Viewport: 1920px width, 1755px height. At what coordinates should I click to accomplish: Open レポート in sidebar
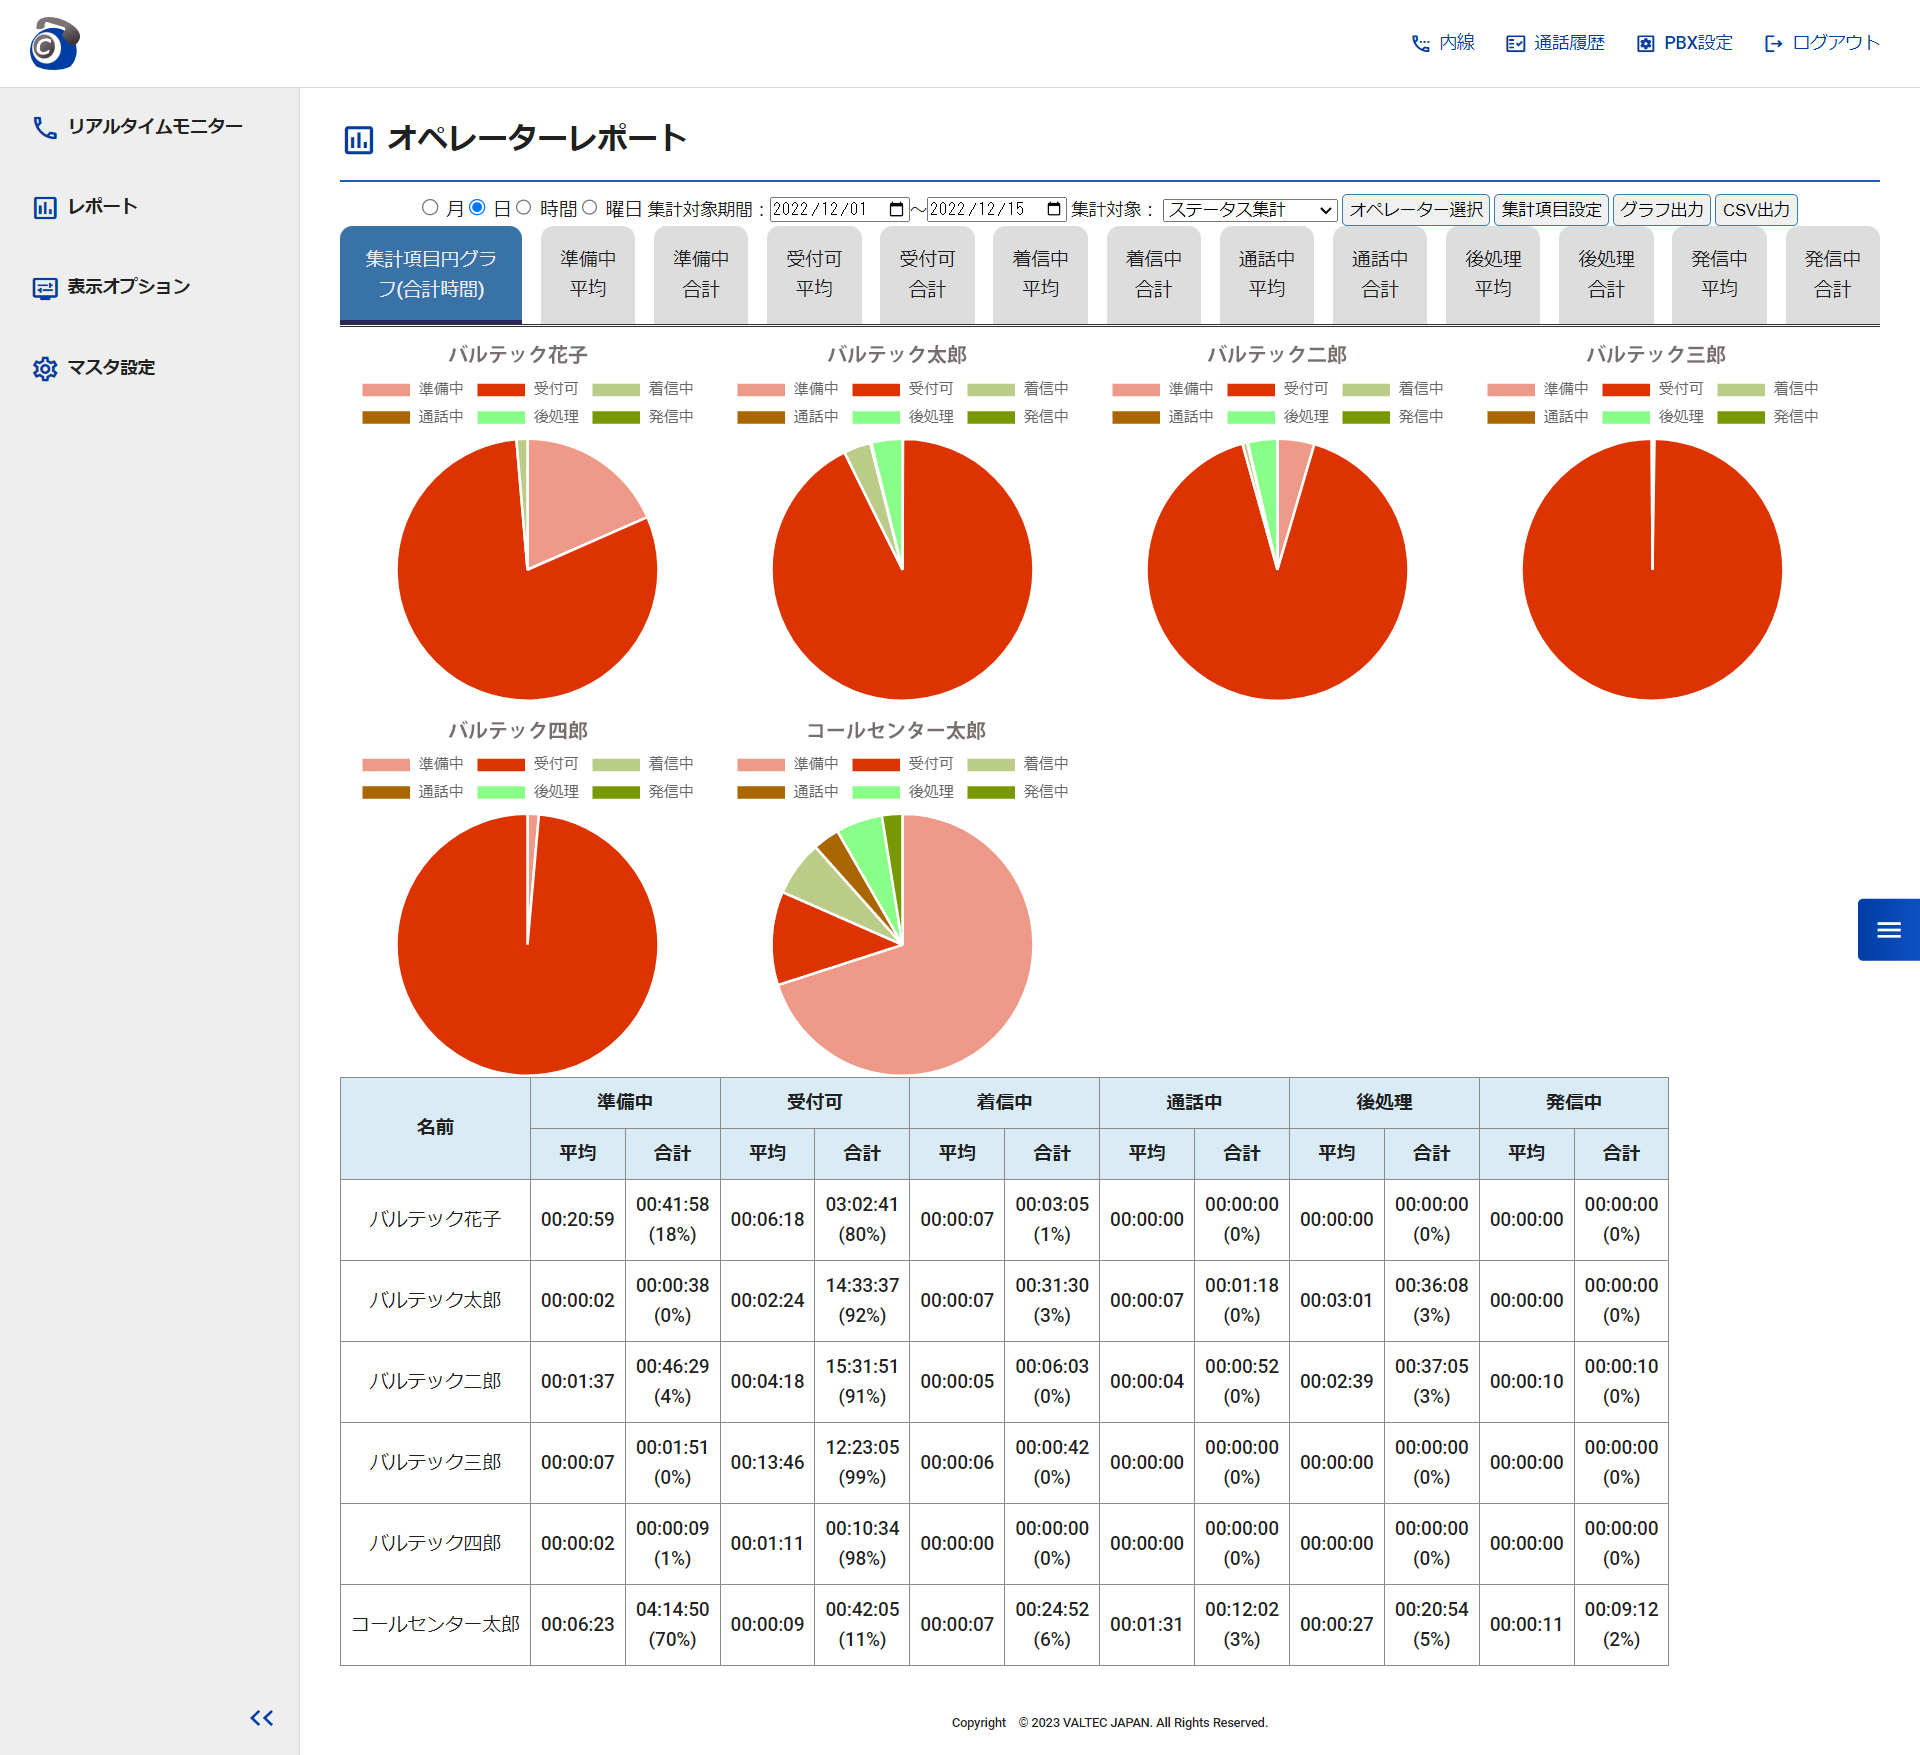coord(102,207)
